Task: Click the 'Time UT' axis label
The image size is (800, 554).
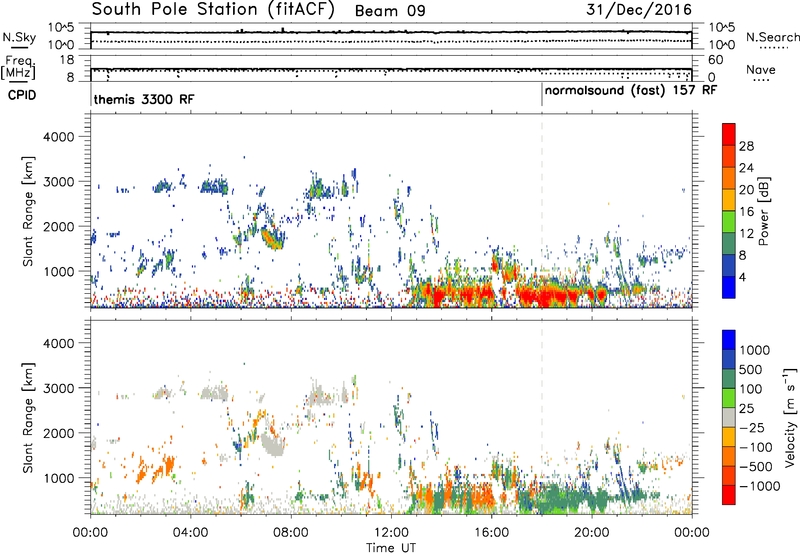Action: click(391, 548)
